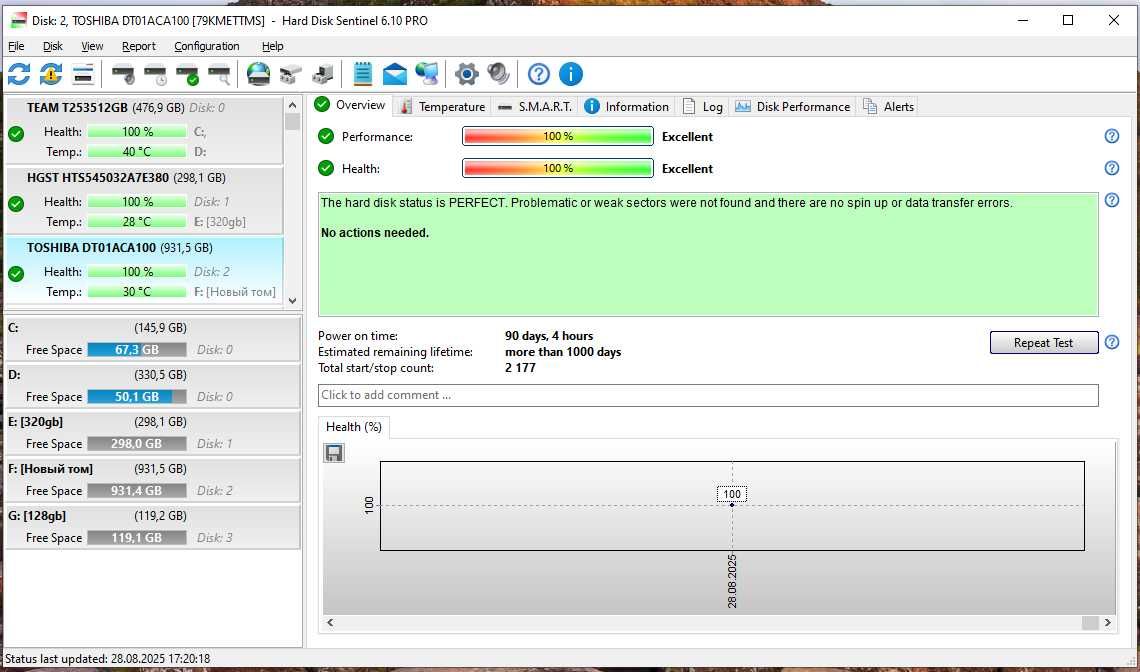Click the '90 days, 4 hours' value

[x=549, y=336]
